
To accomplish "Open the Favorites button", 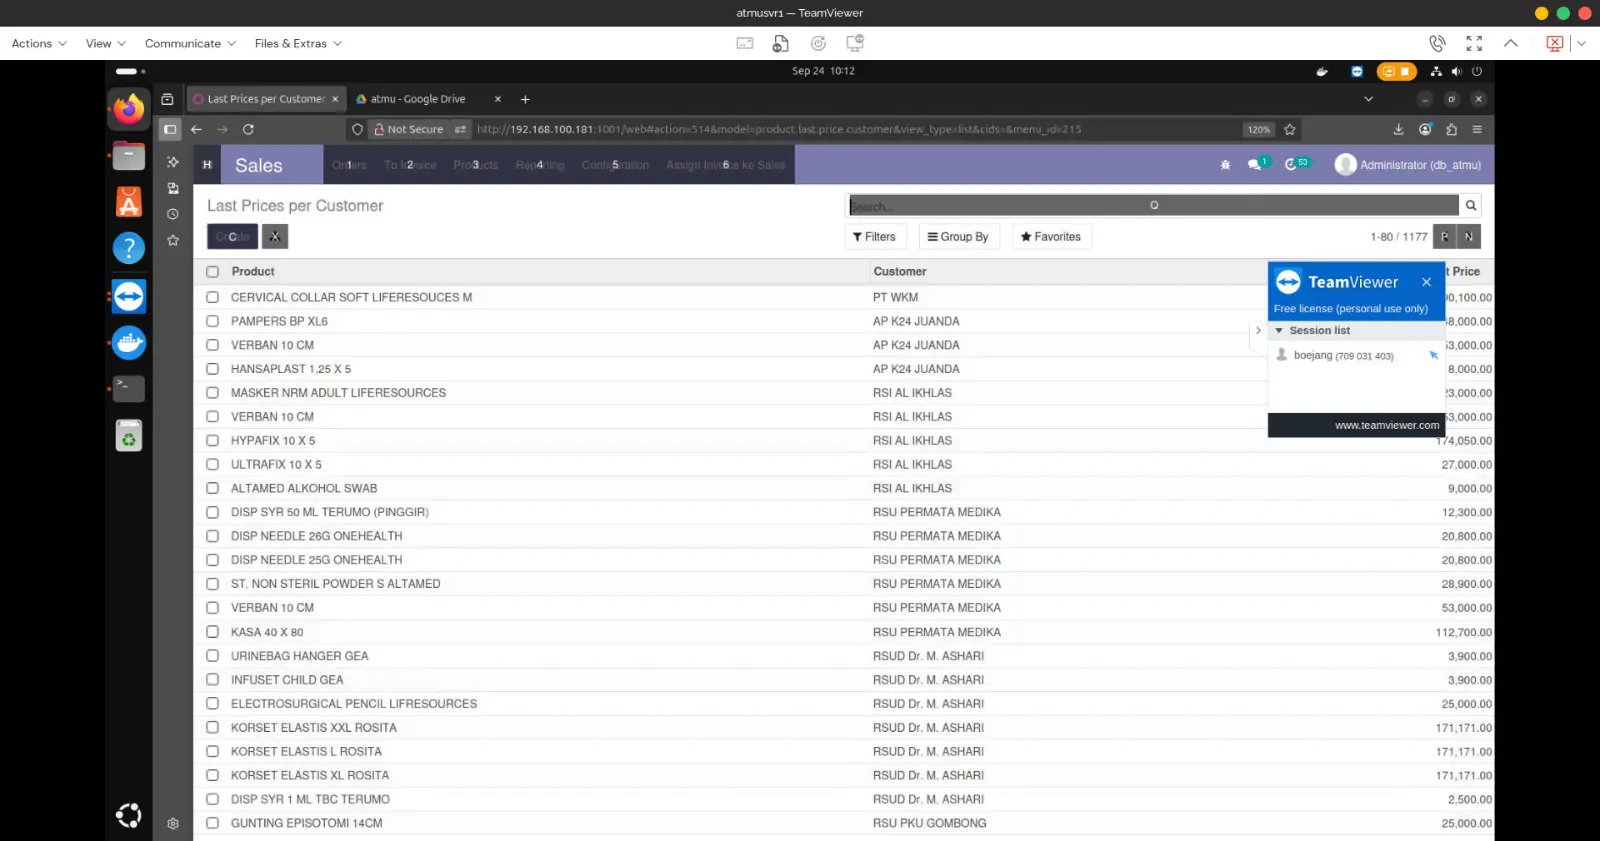I will point(1050,237).
